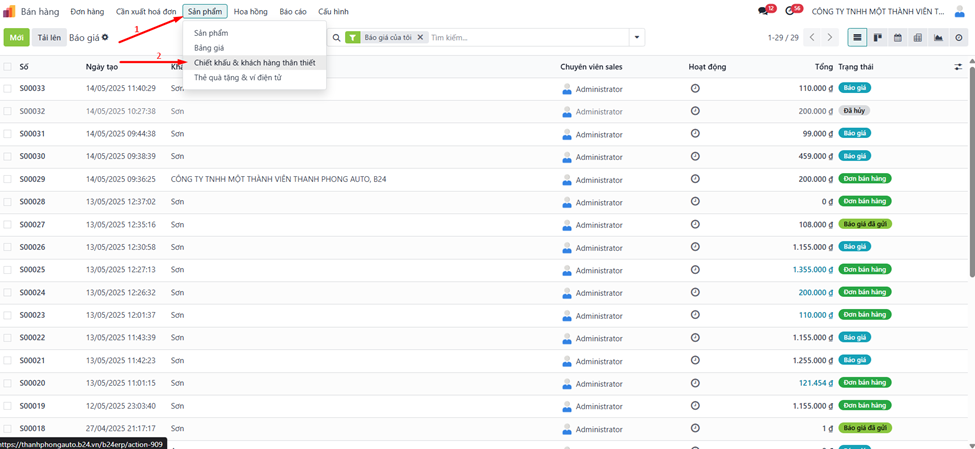The height and width of the screenshot is (449, 975).
Task: Switch to Calendar view
Action: [898, 38]
